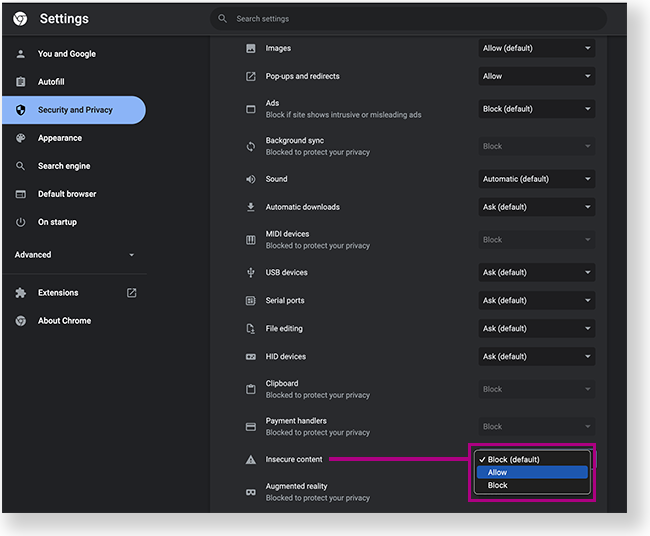Open the Images permission dropdown
650x536 pixels.
click(x=536, y=48)
